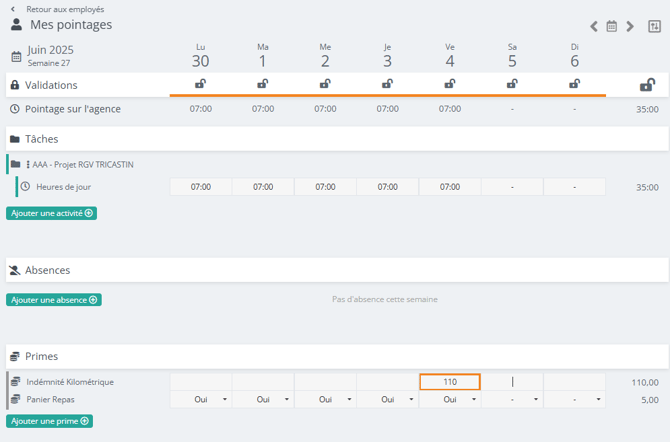This screenshot has height=442, width=670.
Task: Click the drag handle beside AAA - Projet RGV TRICASTIN
Action: (x=28, y=164)
